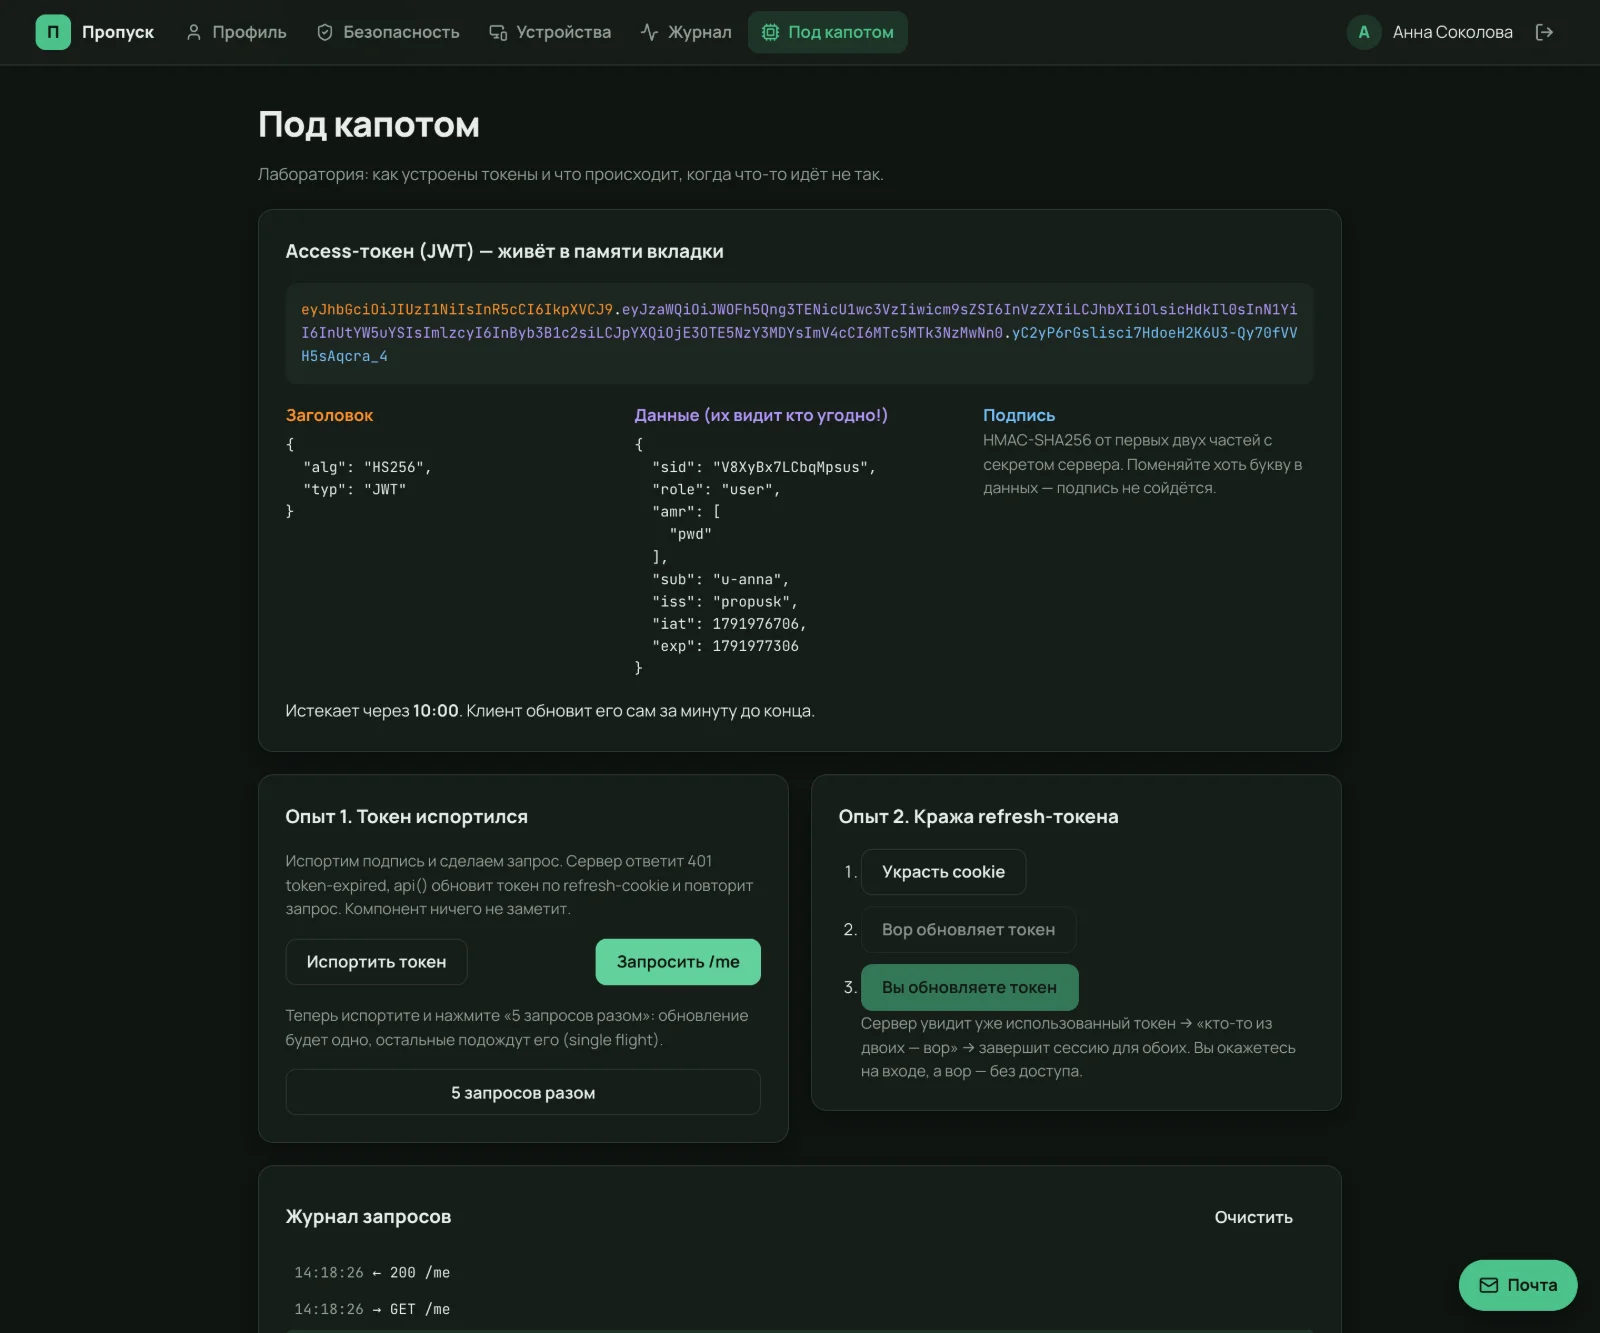Click Вы обновляете токен button
This screenshot has height=1333, width=1600.
pyautogui.click(x=969, y=988)
